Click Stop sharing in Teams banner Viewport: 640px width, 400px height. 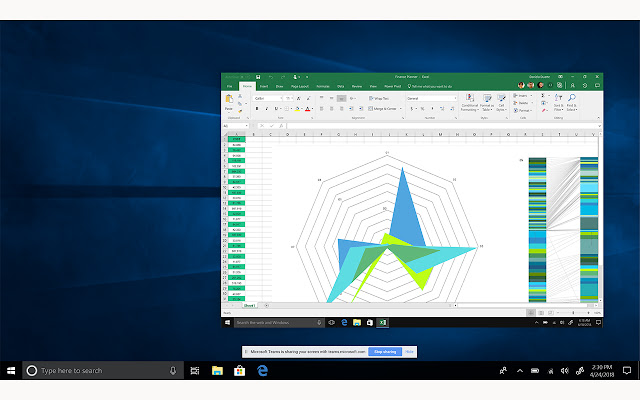click(385, 351)
